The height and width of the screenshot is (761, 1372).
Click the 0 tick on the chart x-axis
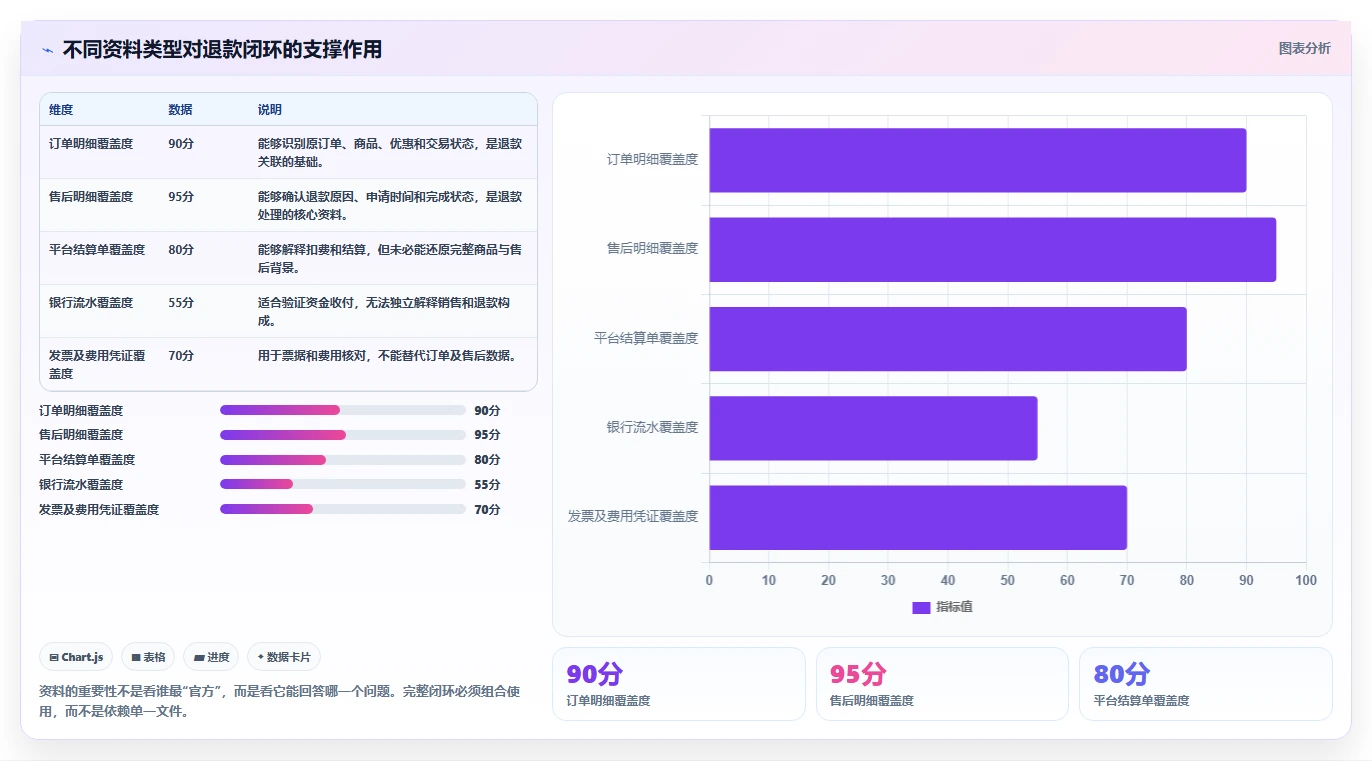pyautogui.click(x=709, y=581)
